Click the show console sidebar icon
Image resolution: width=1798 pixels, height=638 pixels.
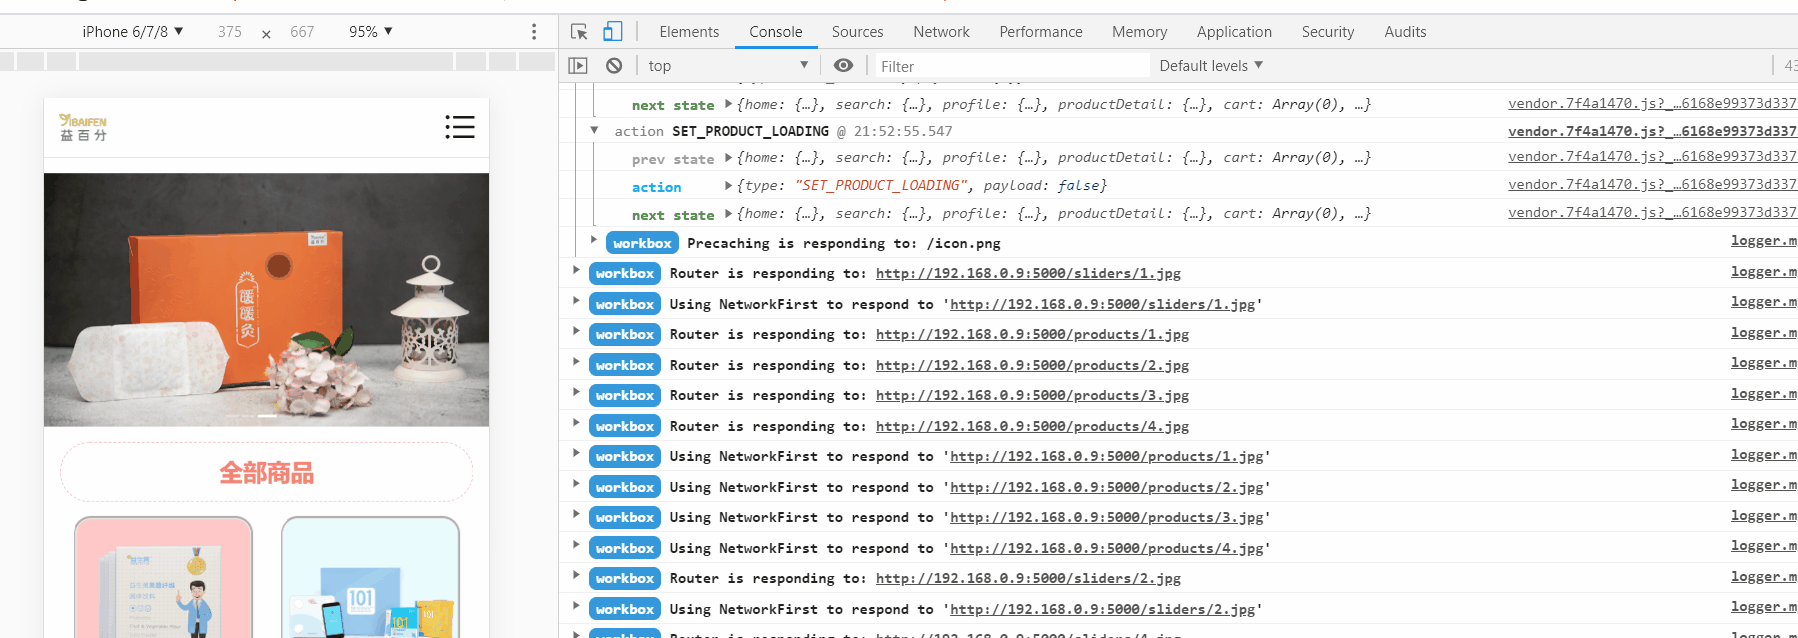click(578, 66)
